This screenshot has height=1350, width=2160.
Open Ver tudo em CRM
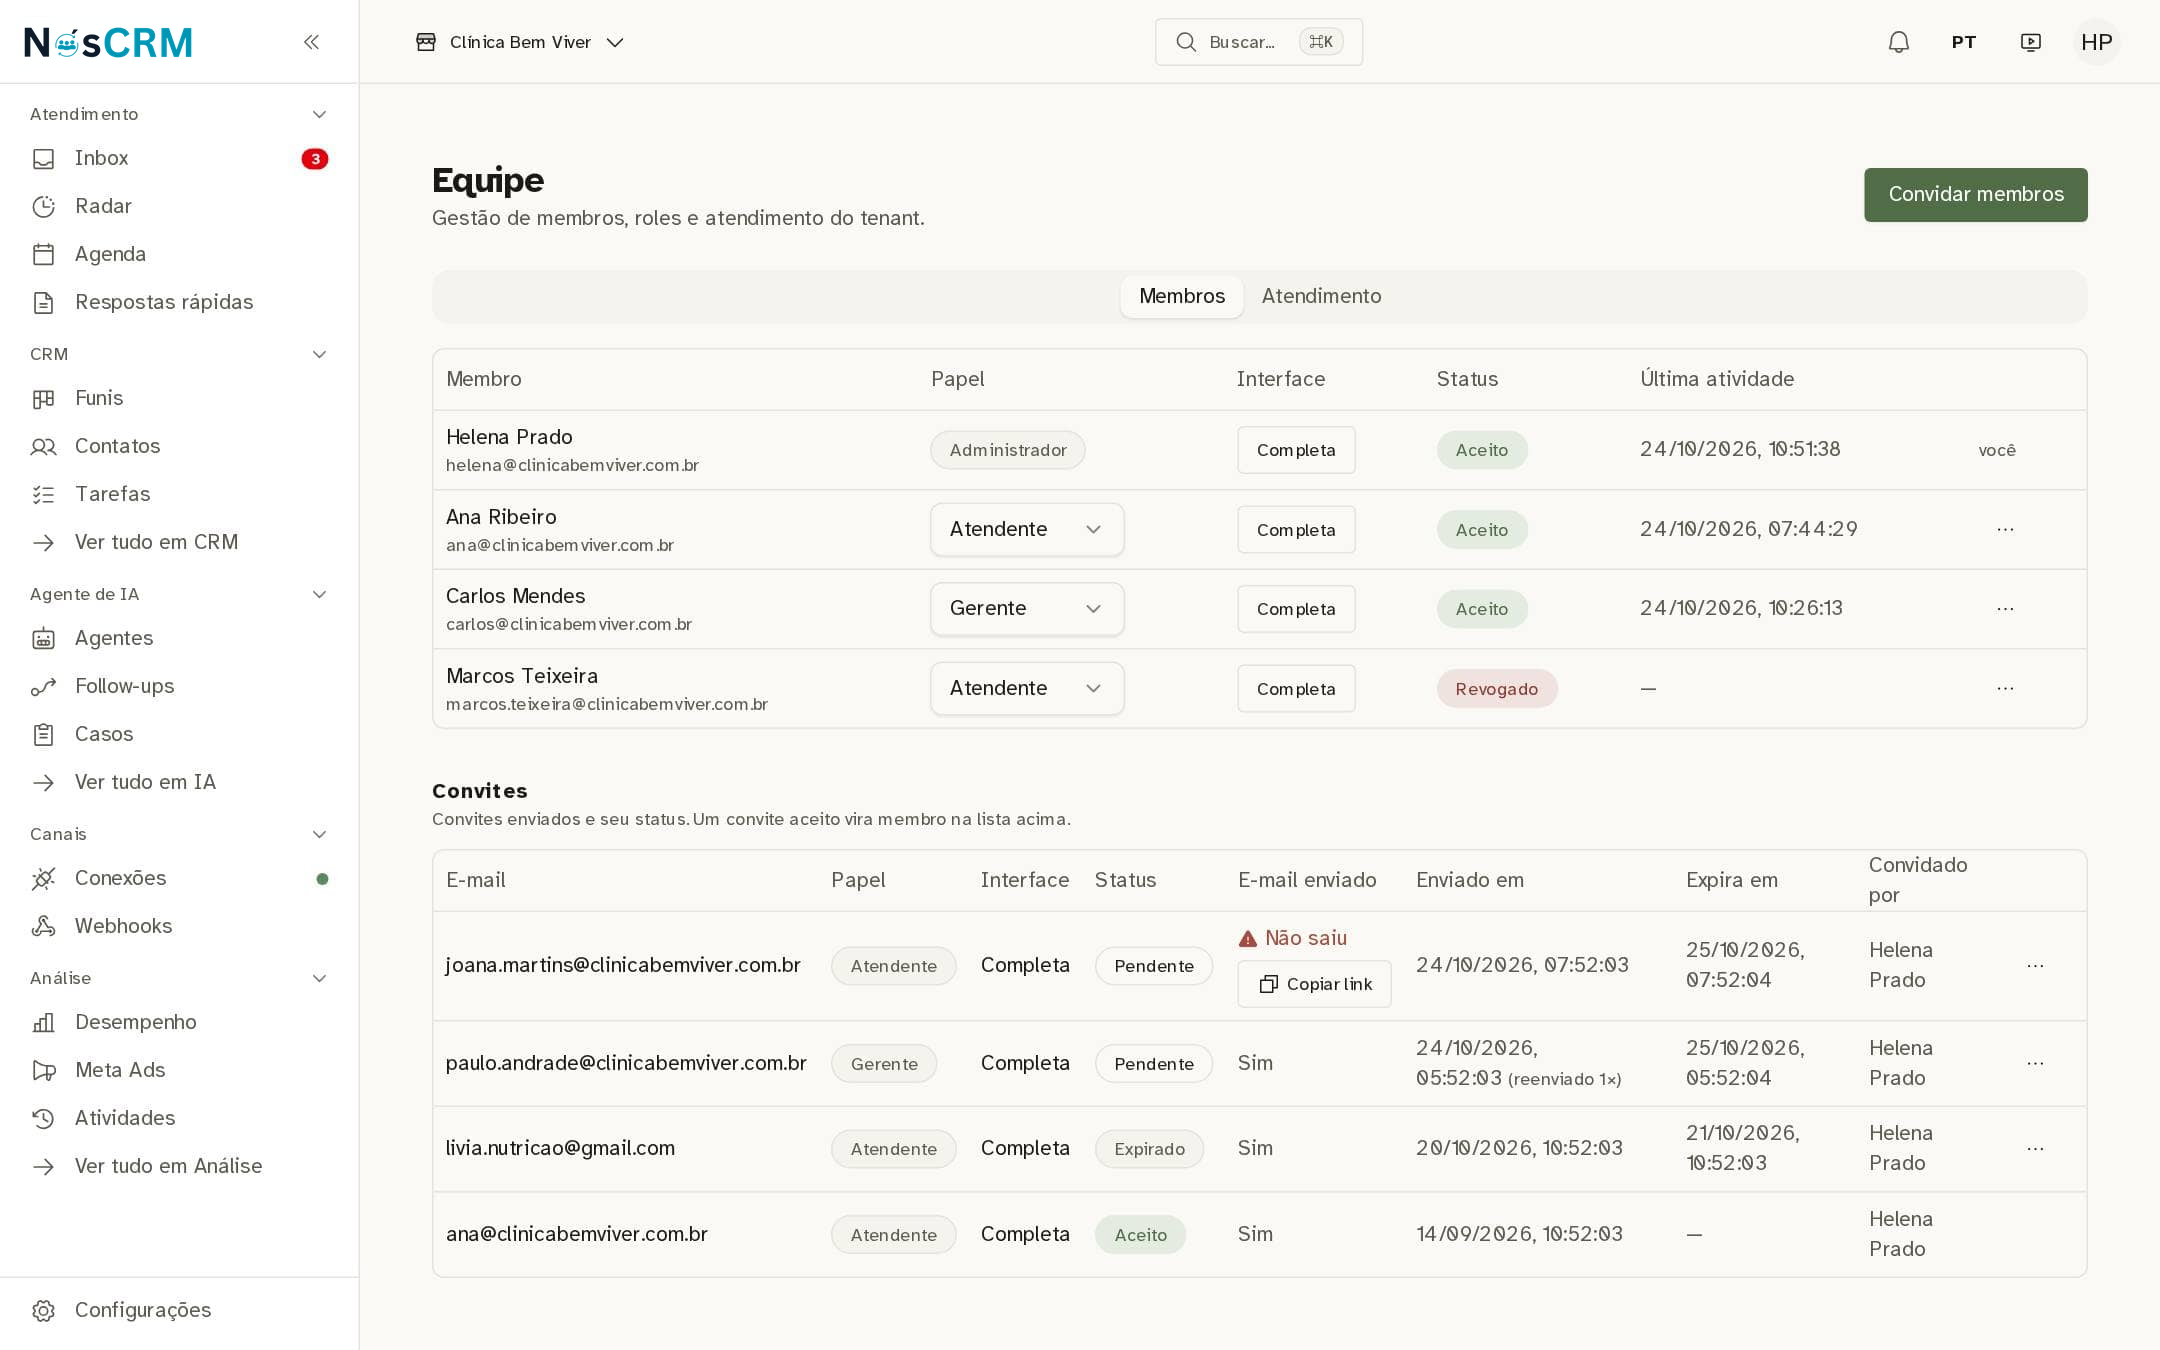156,542
